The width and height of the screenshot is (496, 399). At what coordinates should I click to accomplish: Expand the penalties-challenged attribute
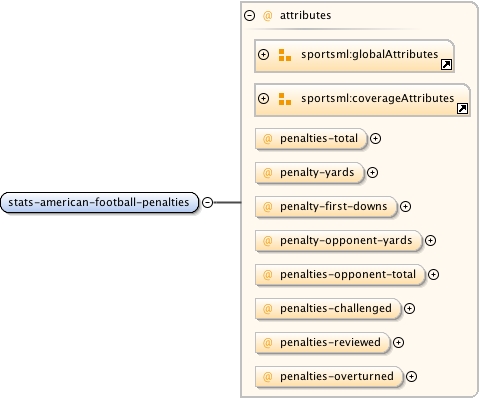point(409,308)
